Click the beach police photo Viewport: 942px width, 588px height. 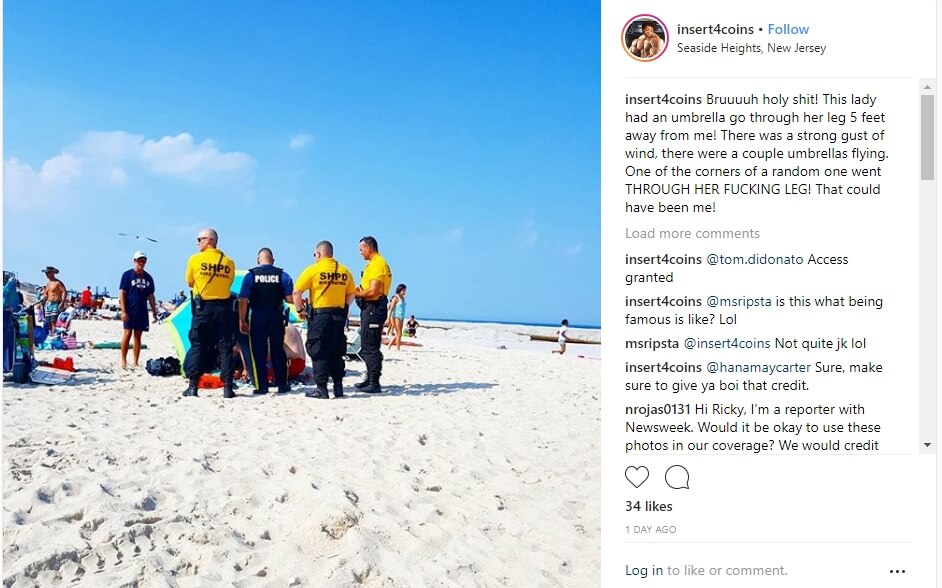point(302,294)
